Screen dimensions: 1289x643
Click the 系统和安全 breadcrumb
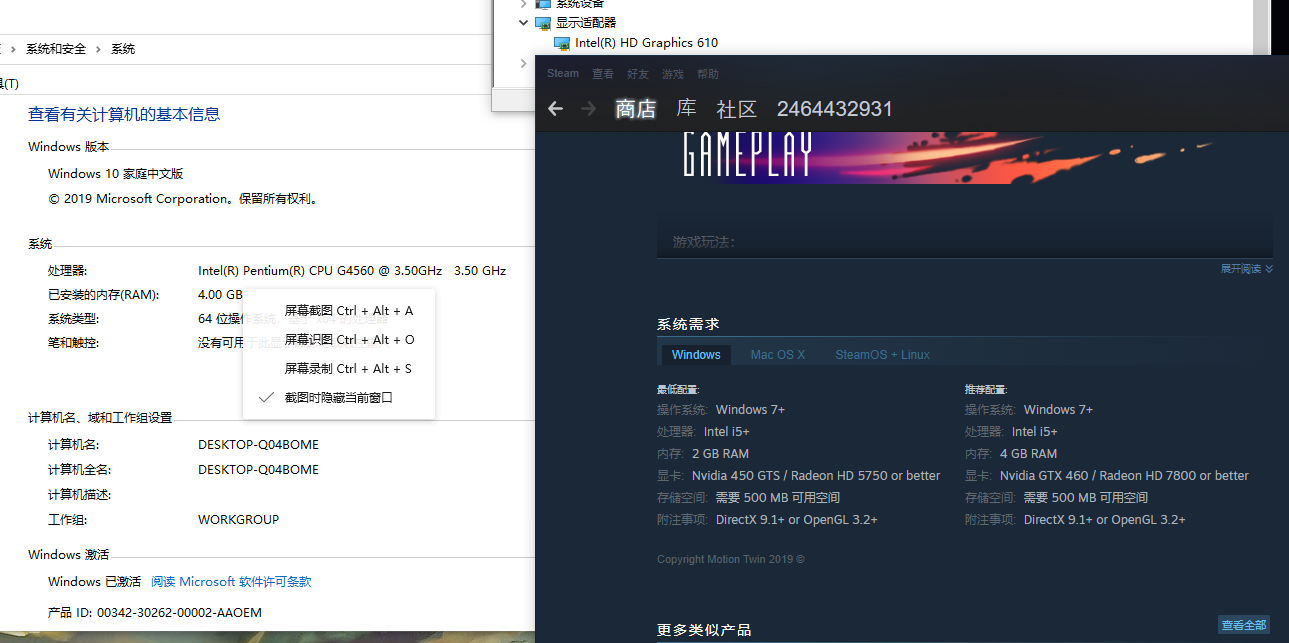click(56, 49)
